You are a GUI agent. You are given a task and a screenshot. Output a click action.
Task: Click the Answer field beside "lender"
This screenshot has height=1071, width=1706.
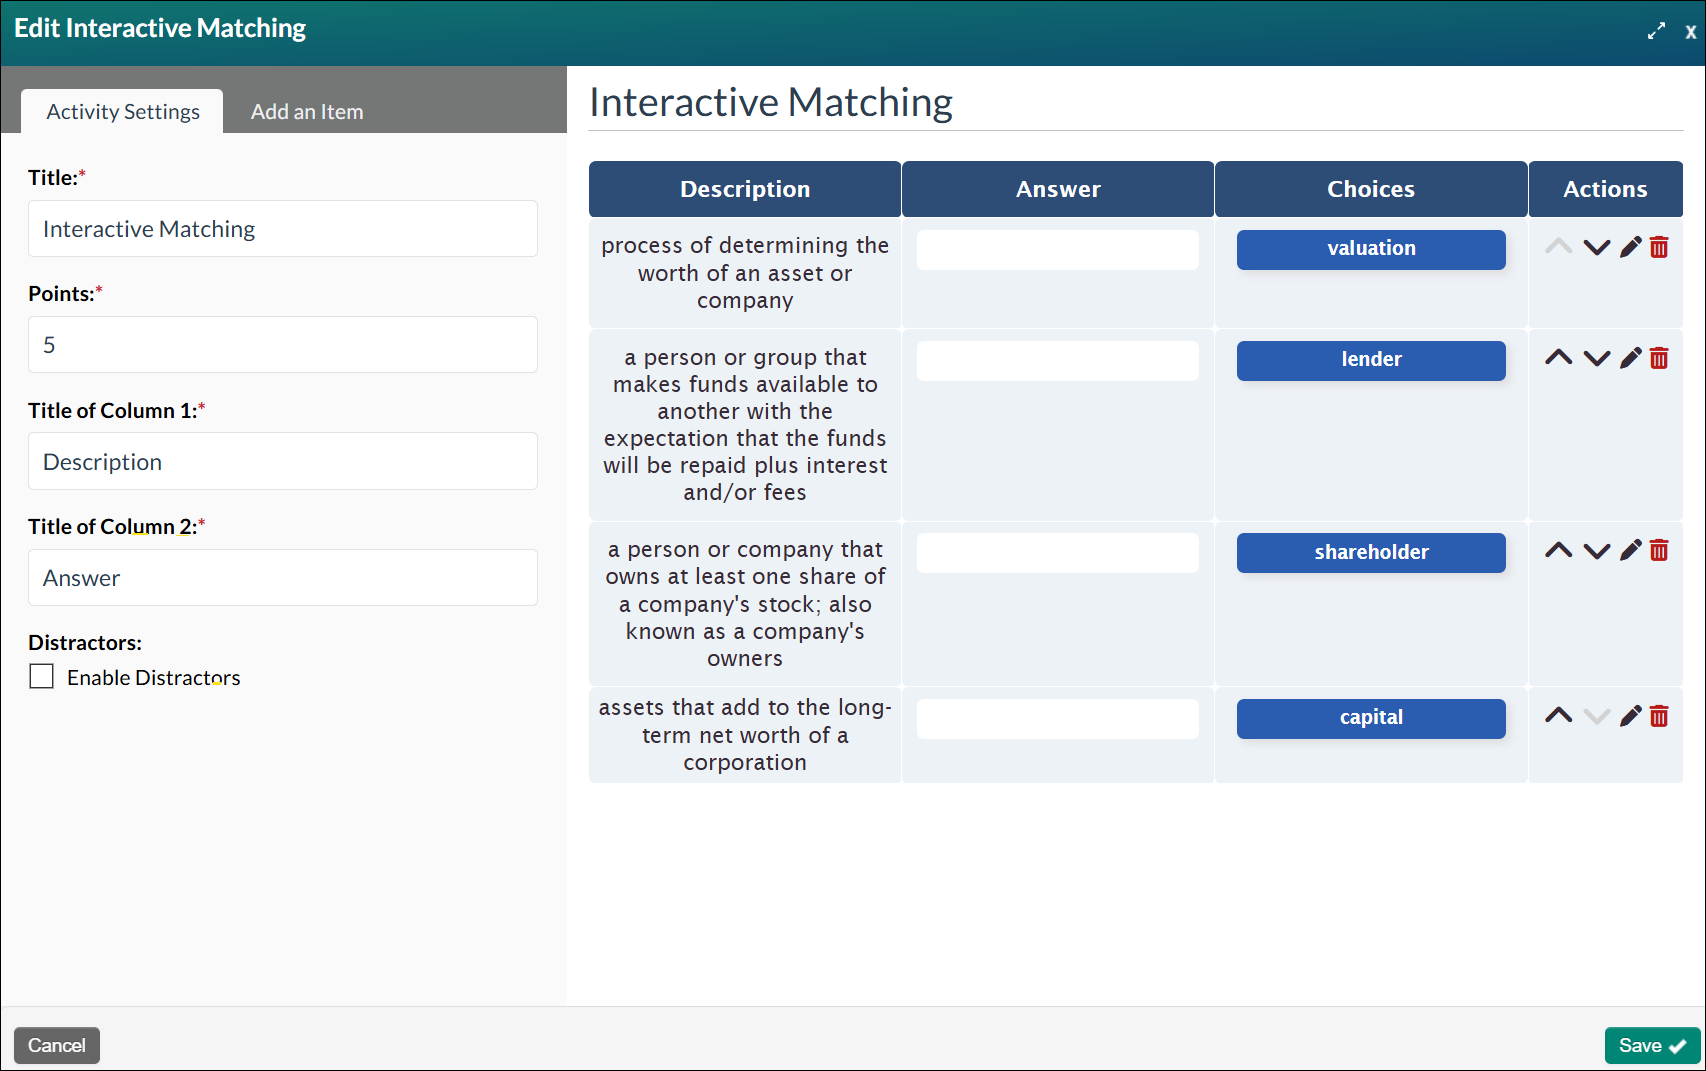pos(1057,360)
